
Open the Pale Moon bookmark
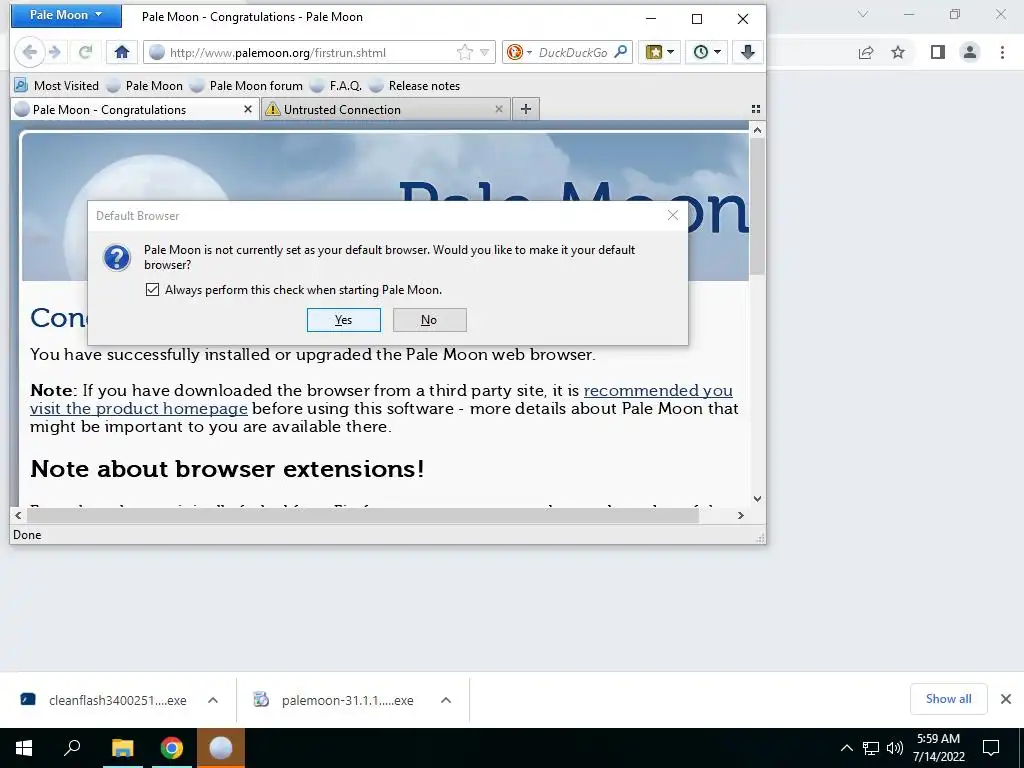[145, 86]
